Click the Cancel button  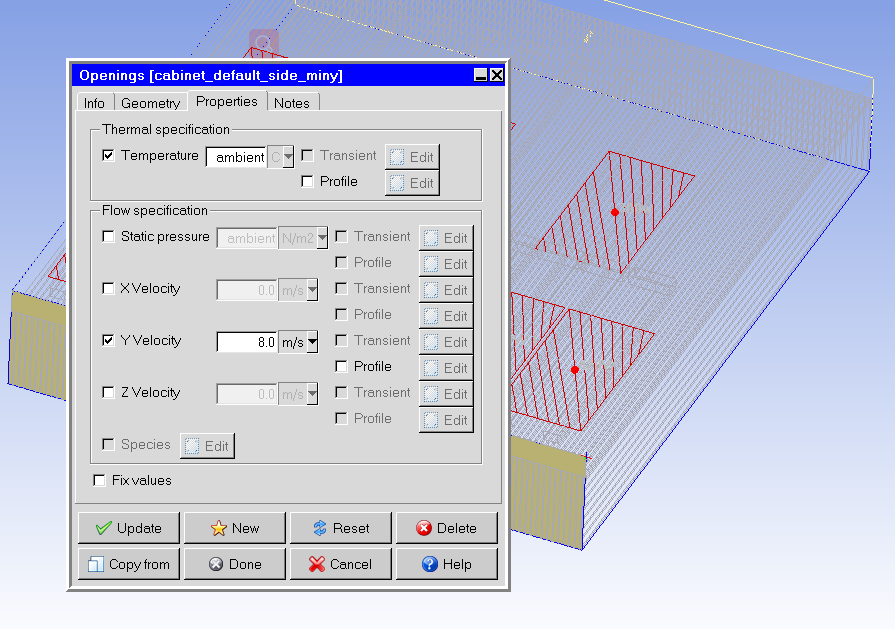pyautogui.click(x=341, y=564)
